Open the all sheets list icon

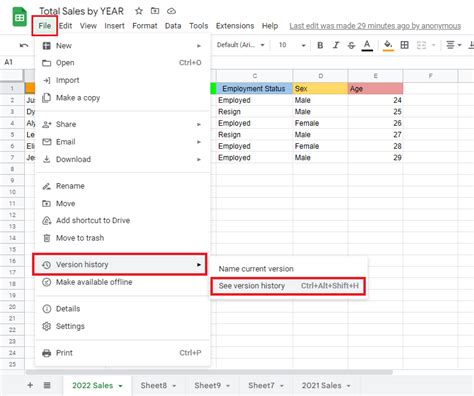[x=47, y=385]
